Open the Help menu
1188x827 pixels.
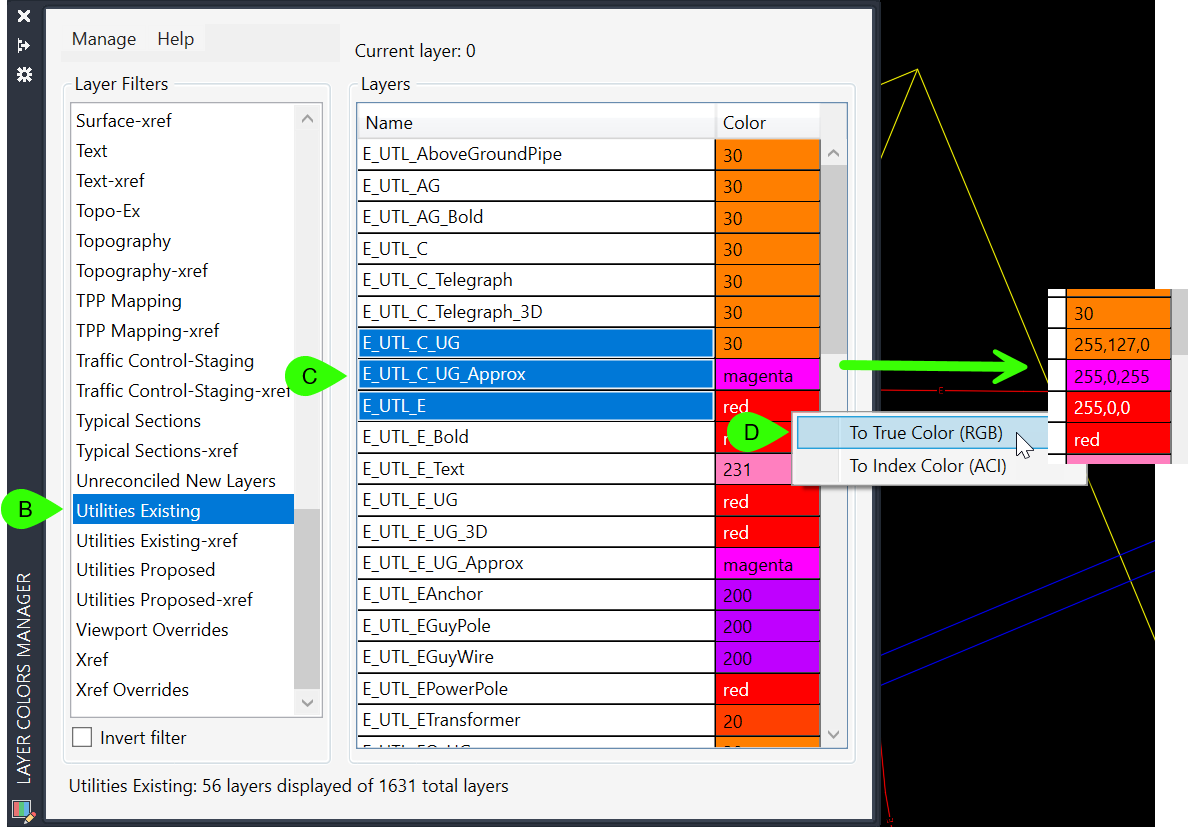coord(175,39)
